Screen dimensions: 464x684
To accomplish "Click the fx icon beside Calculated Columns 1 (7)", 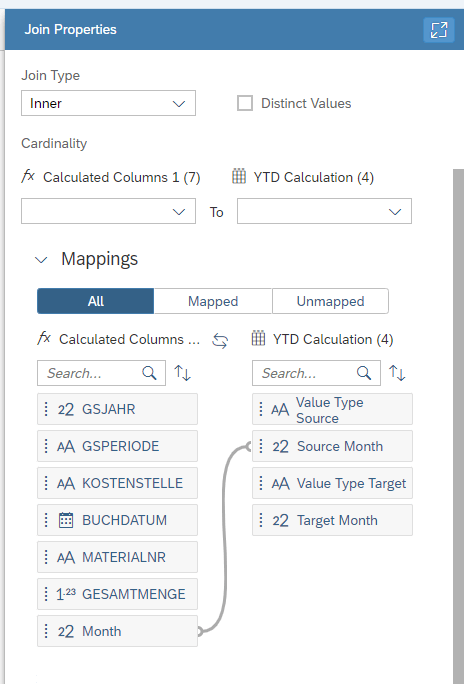I will pos(28,176).
